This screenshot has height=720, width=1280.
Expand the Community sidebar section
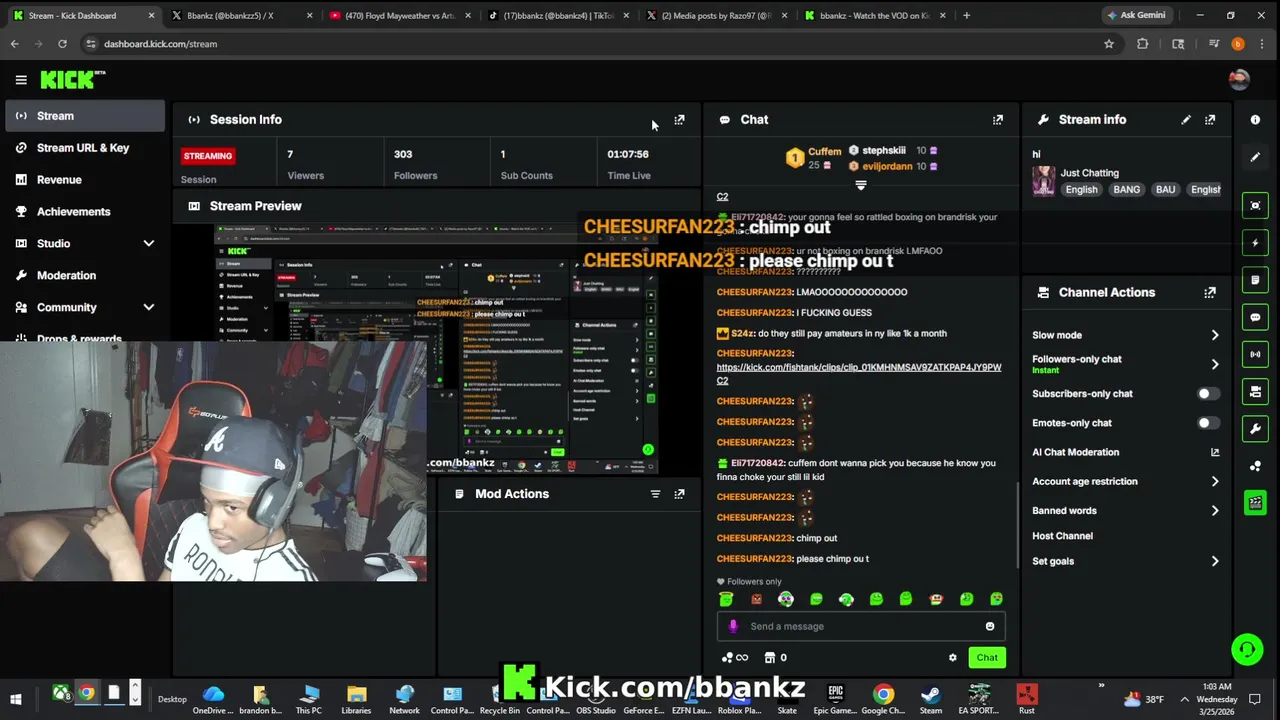[148, 308]
